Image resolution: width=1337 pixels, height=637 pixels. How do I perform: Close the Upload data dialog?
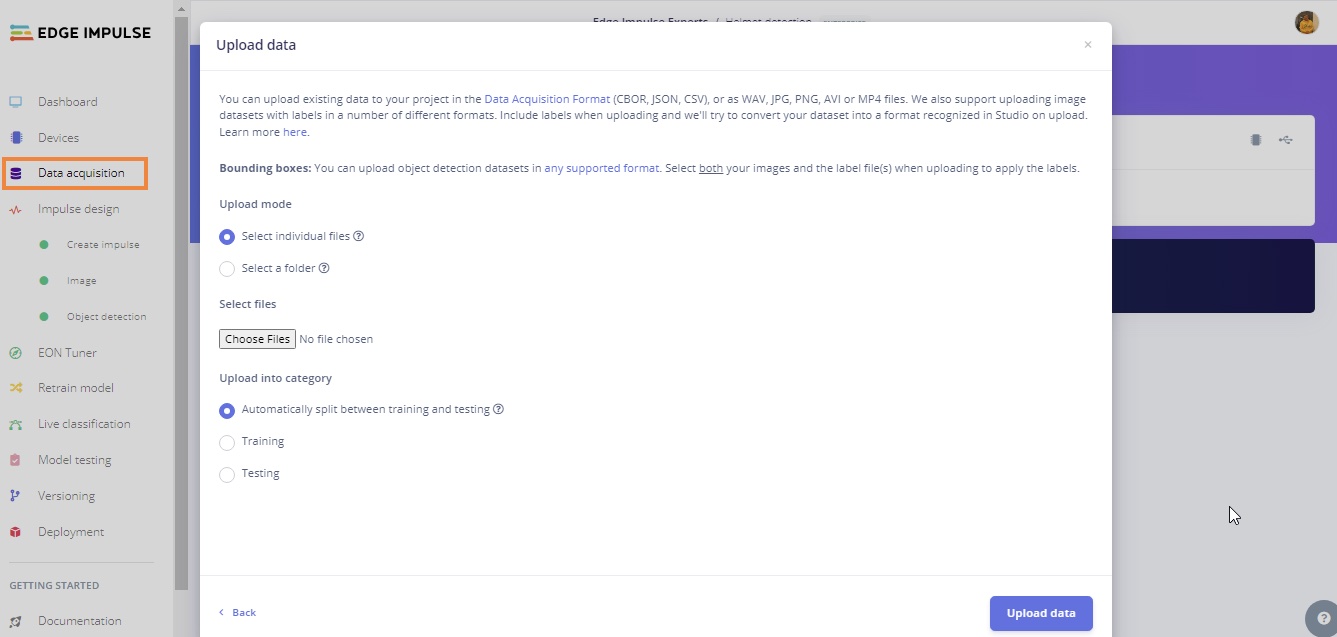(x=1088, y=45)
